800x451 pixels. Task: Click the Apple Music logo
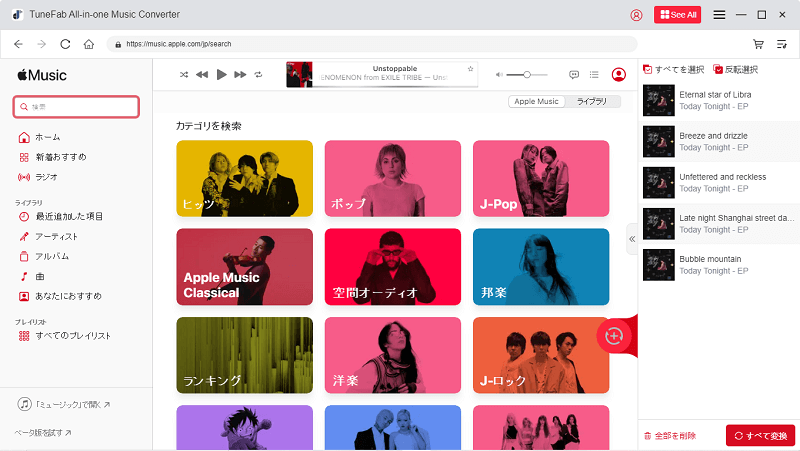[42, 76]
